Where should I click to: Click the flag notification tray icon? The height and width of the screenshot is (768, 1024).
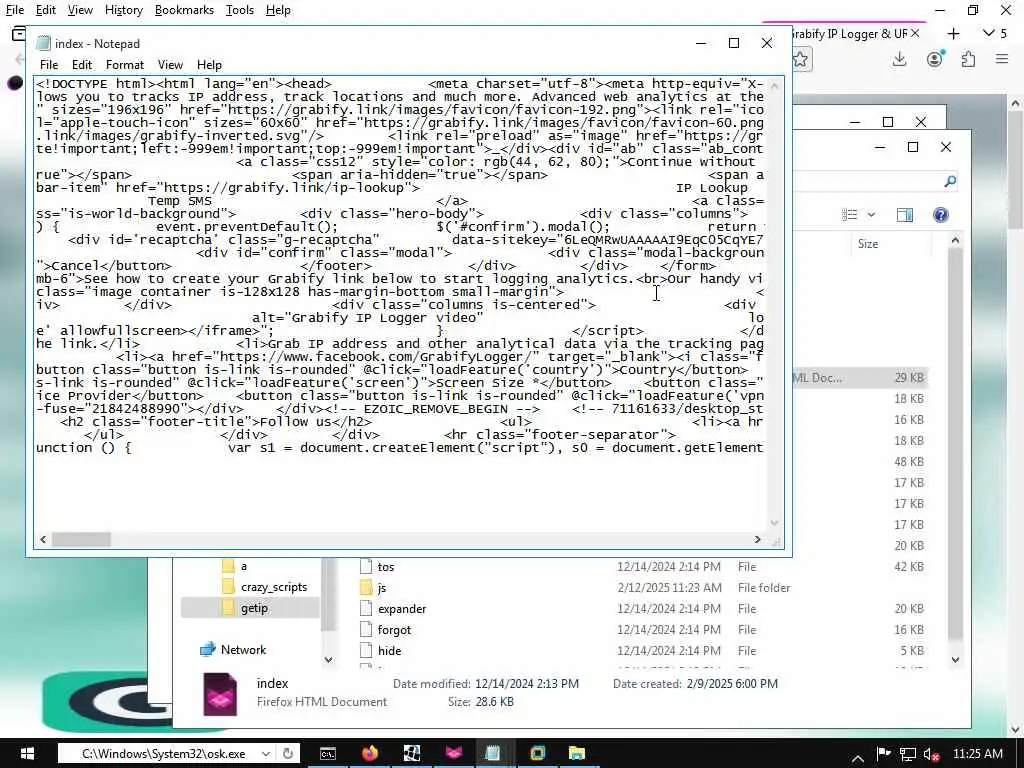pyautogui.click(x=884, y=754)
